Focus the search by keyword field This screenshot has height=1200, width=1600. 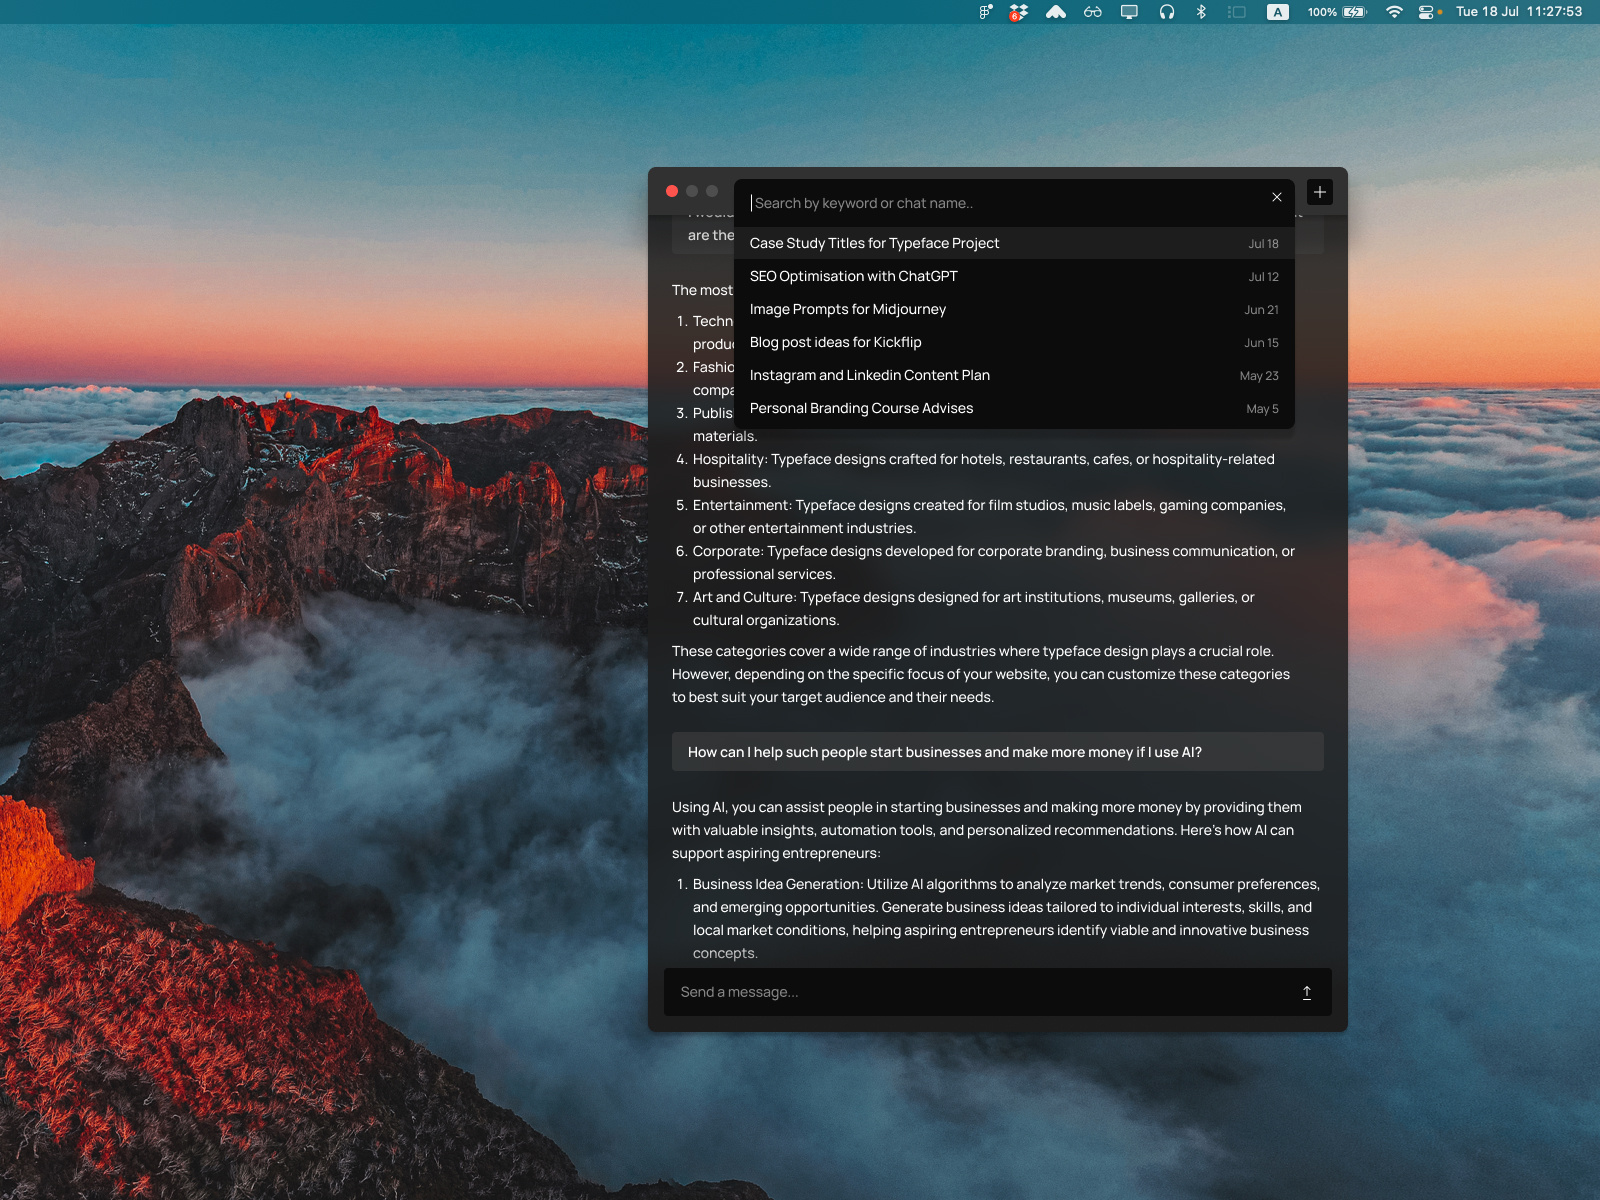coord(1000,203)
